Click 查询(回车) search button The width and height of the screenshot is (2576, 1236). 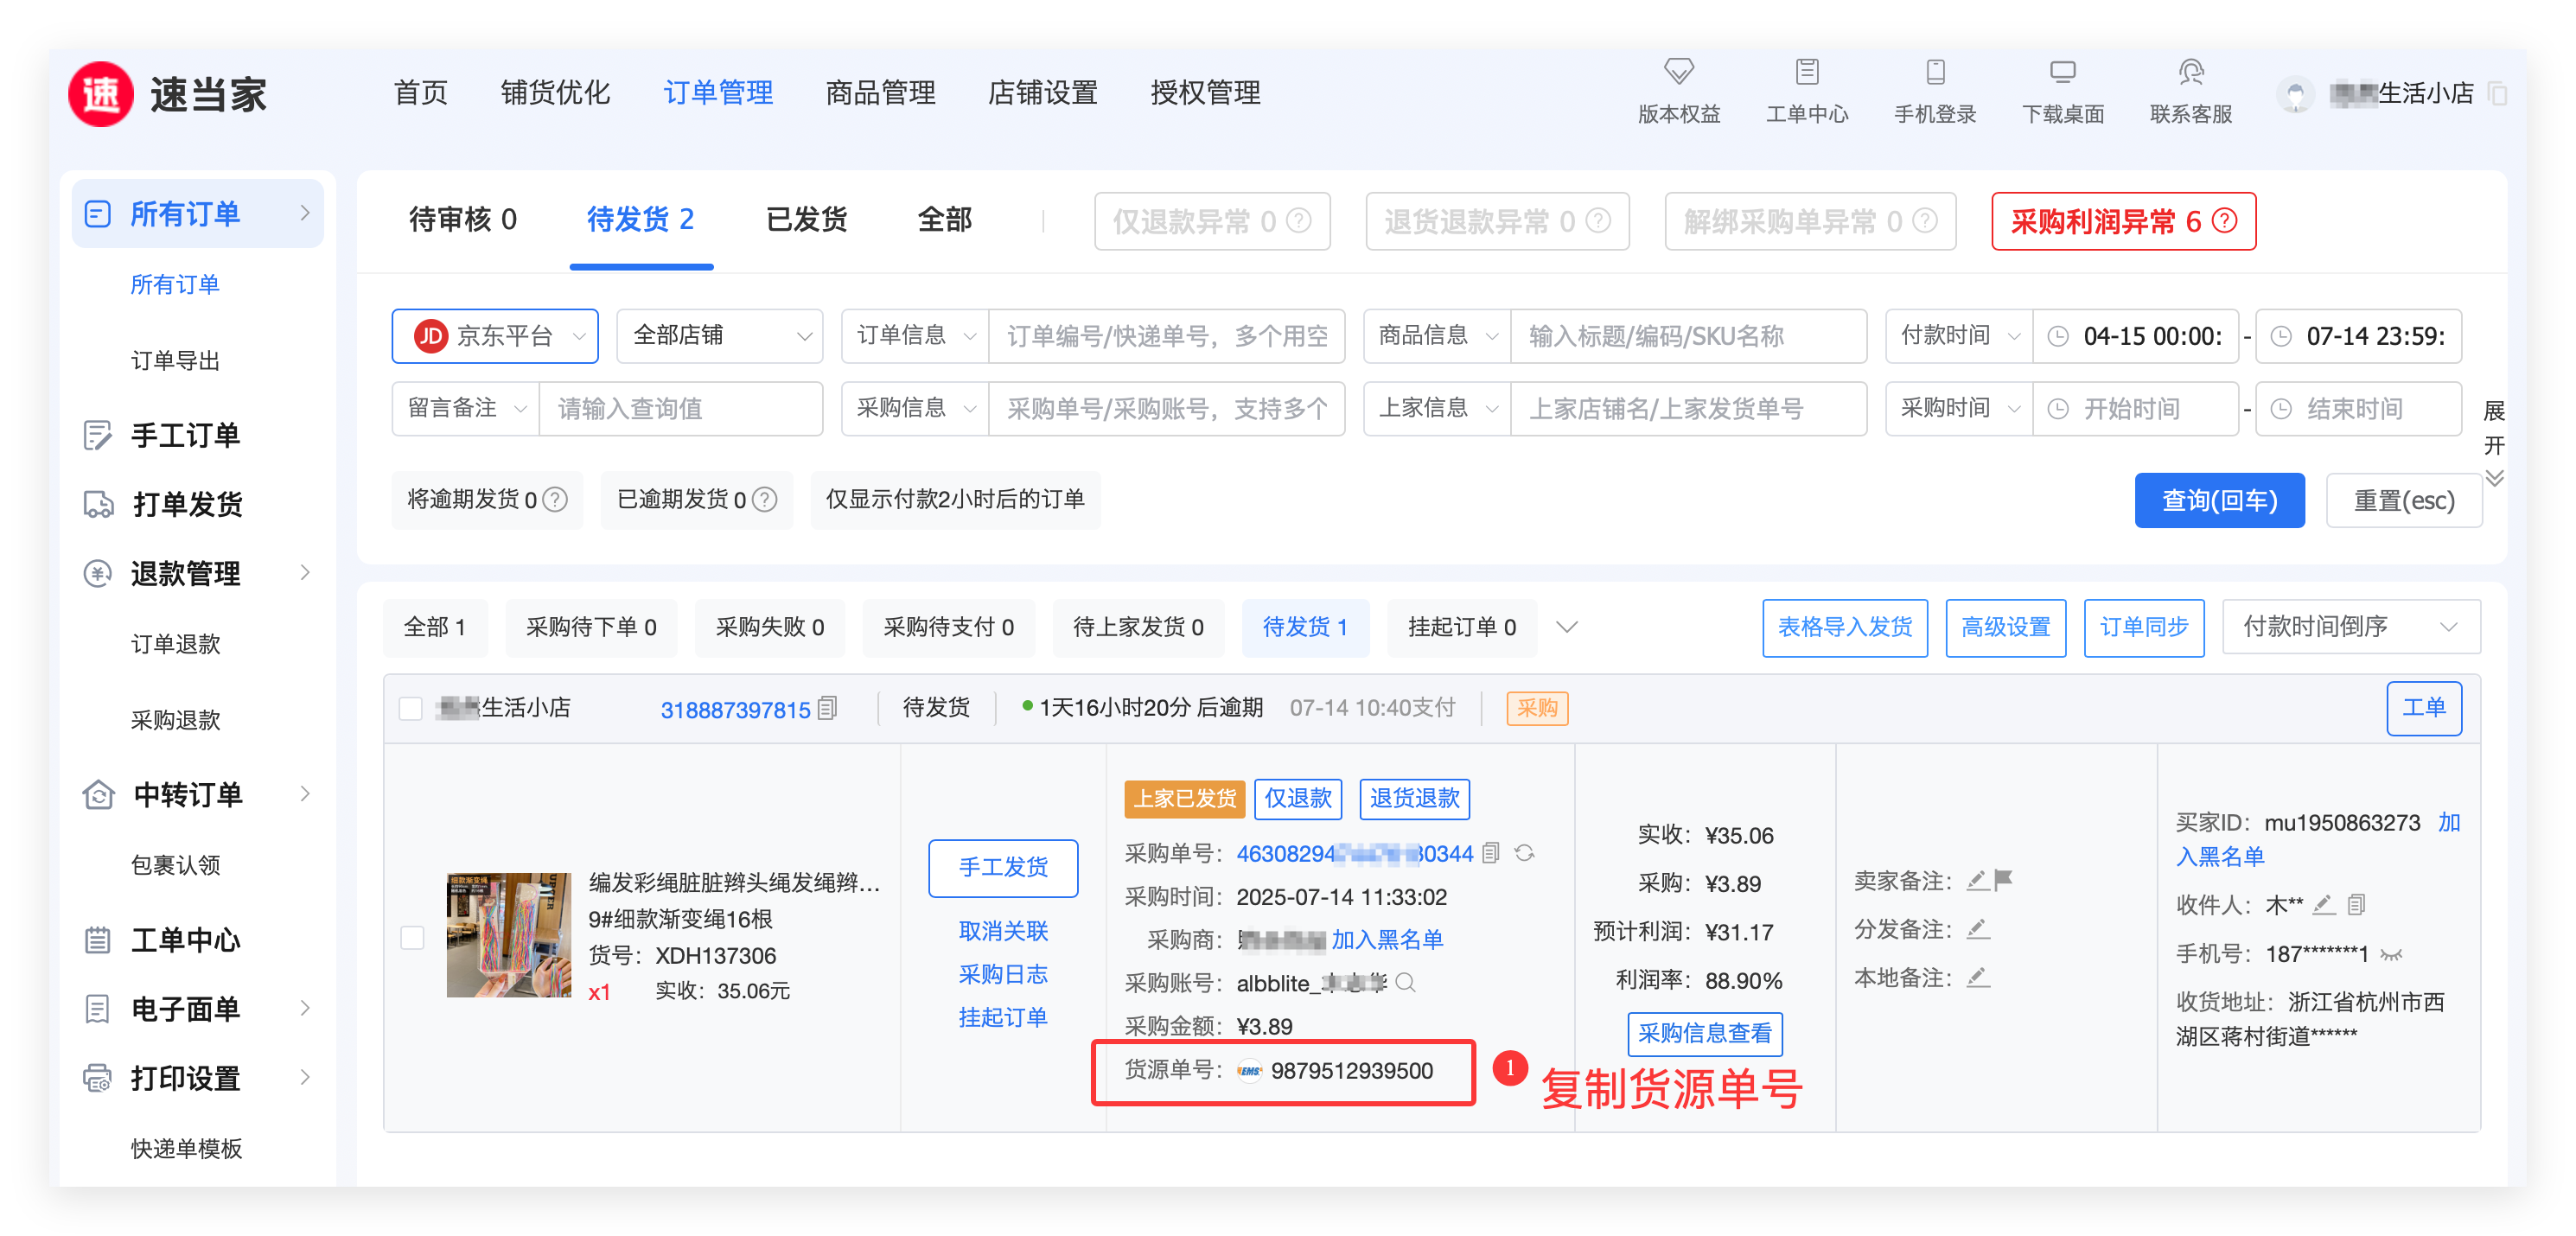(x=2218, y=500)
